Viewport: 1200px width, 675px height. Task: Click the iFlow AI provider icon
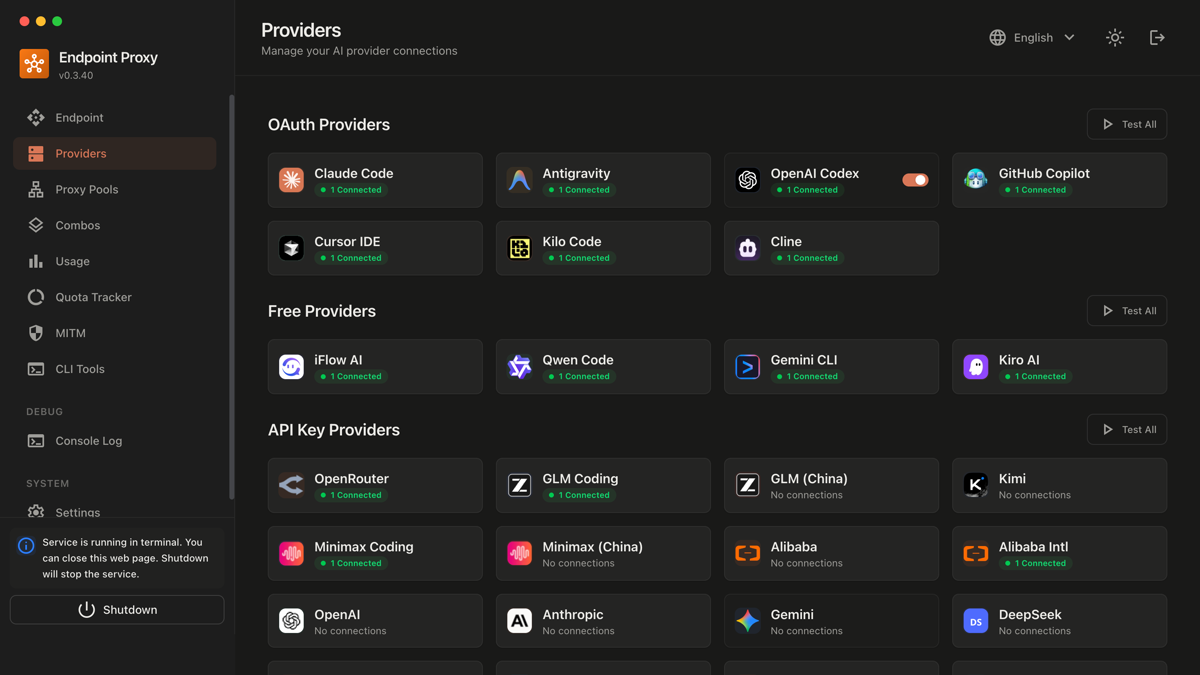tap(291, 367)
